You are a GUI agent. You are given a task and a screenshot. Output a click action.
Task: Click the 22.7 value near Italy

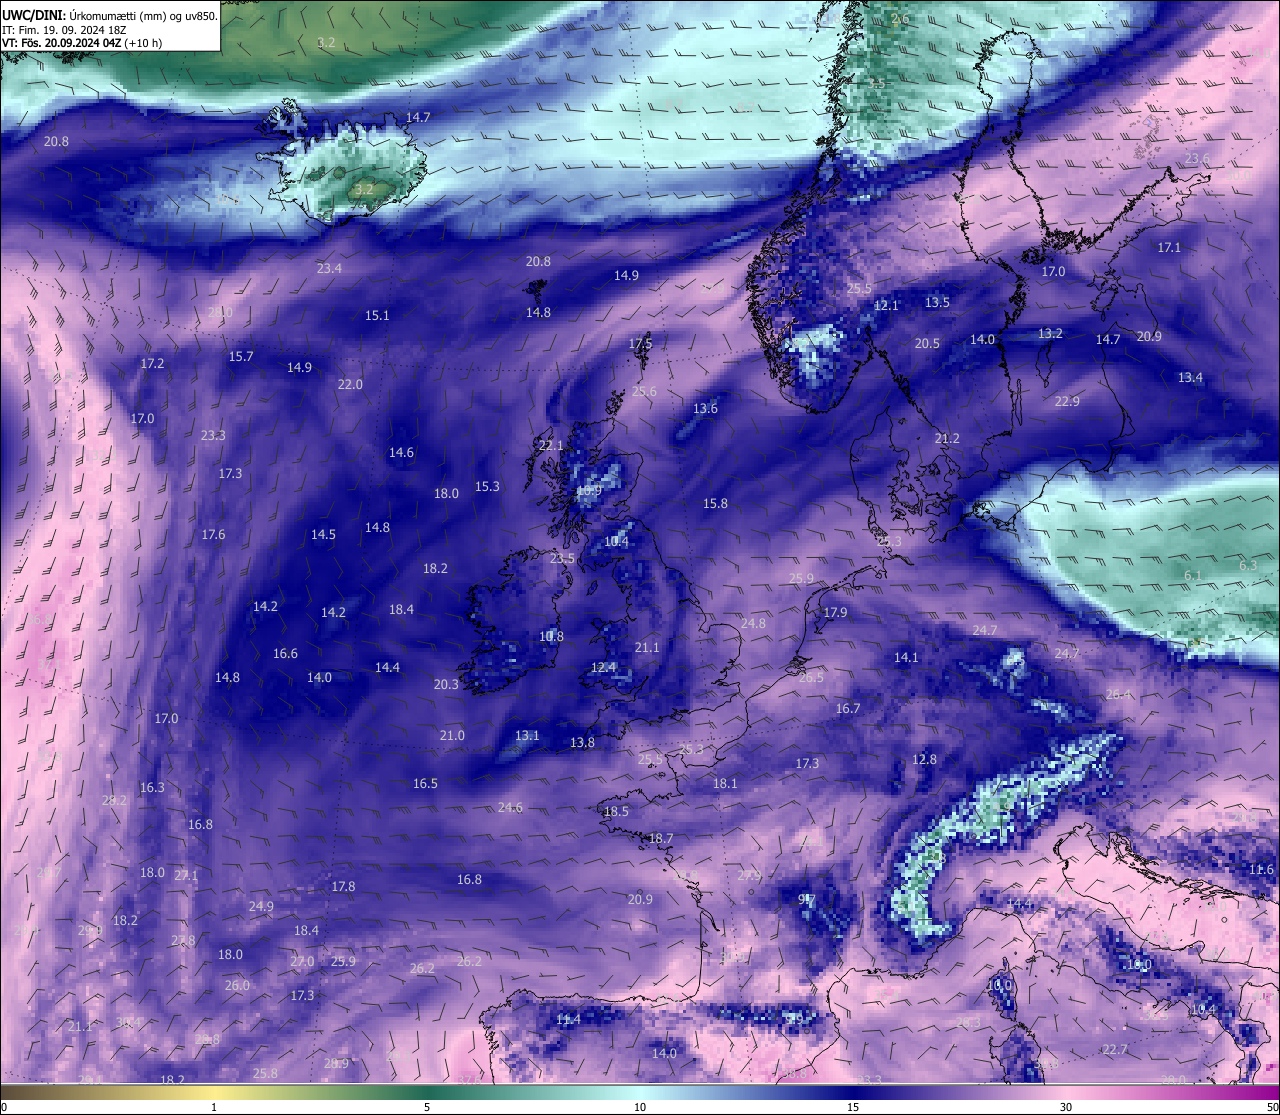point(1114,1049)
